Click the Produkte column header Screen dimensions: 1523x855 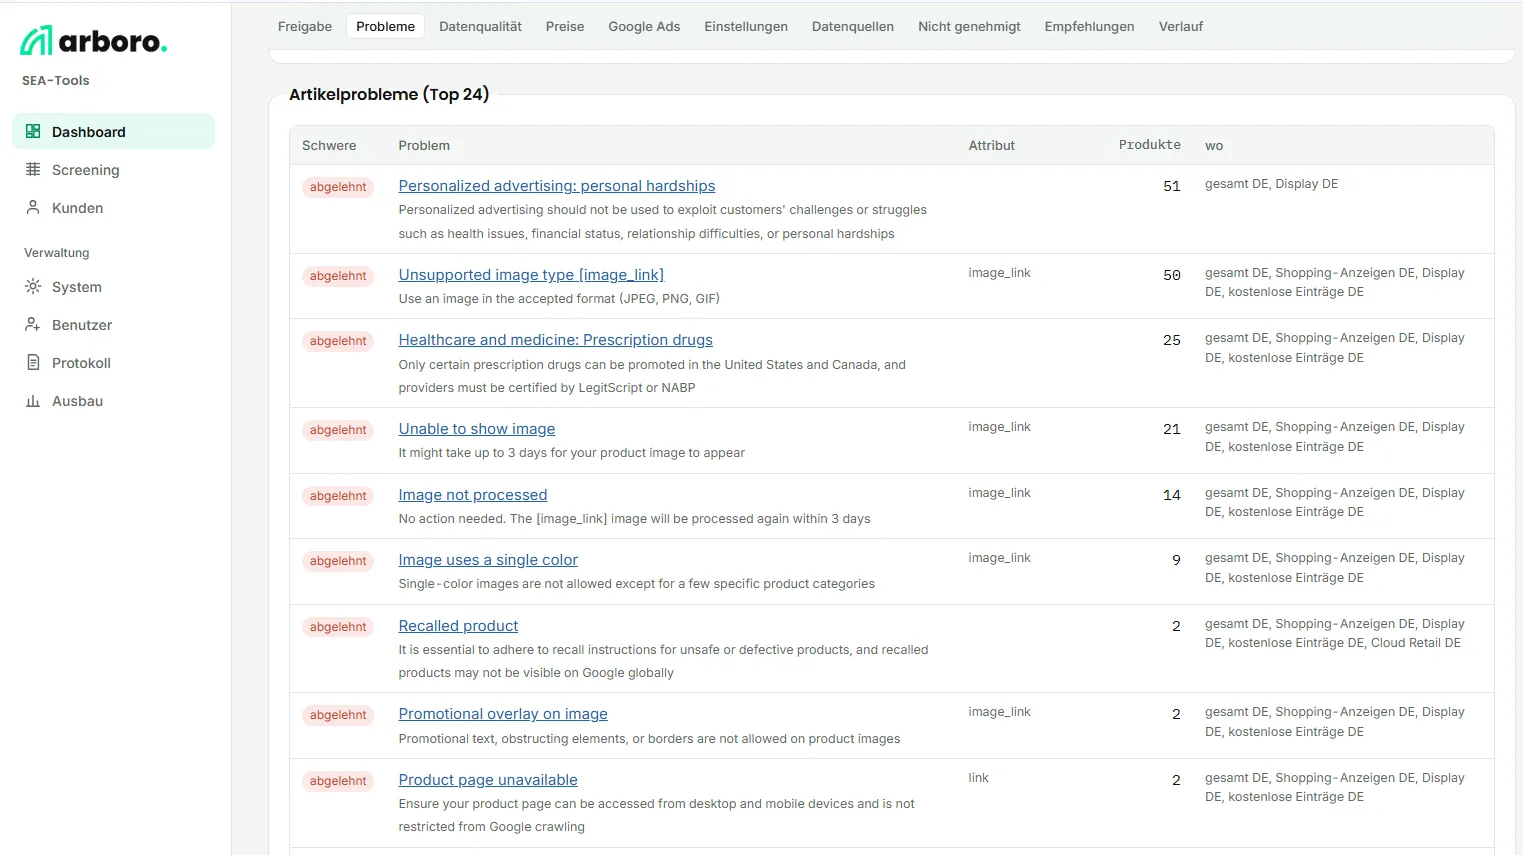coord(1149,145)
